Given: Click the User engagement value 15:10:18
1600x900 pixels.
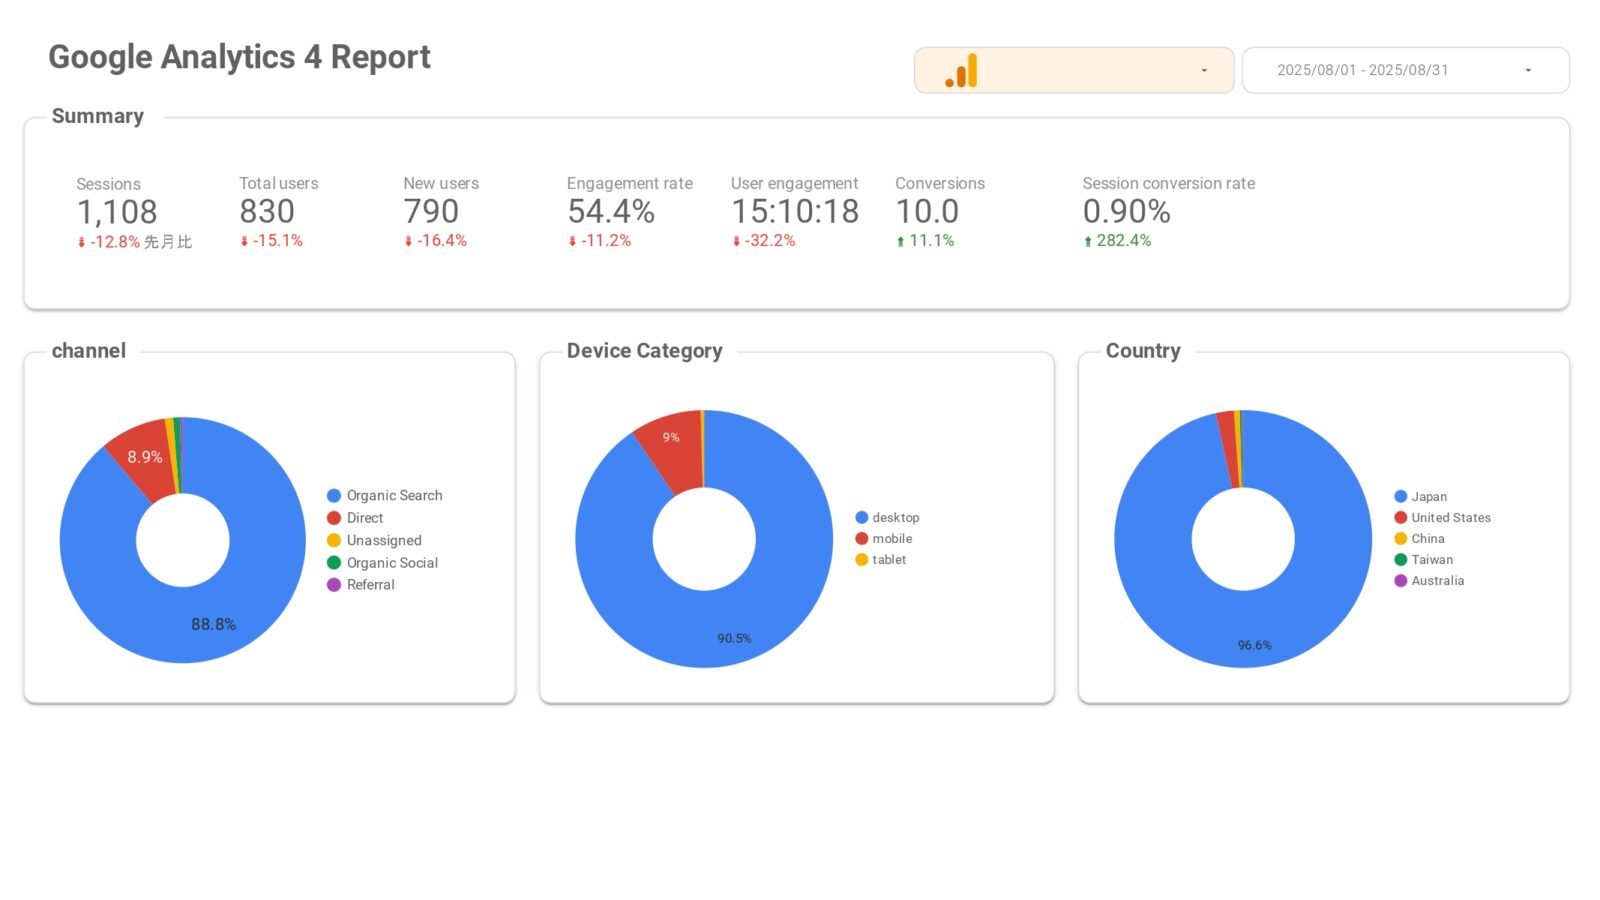Looking at the screenshot, I should click(x=795, y=211).
